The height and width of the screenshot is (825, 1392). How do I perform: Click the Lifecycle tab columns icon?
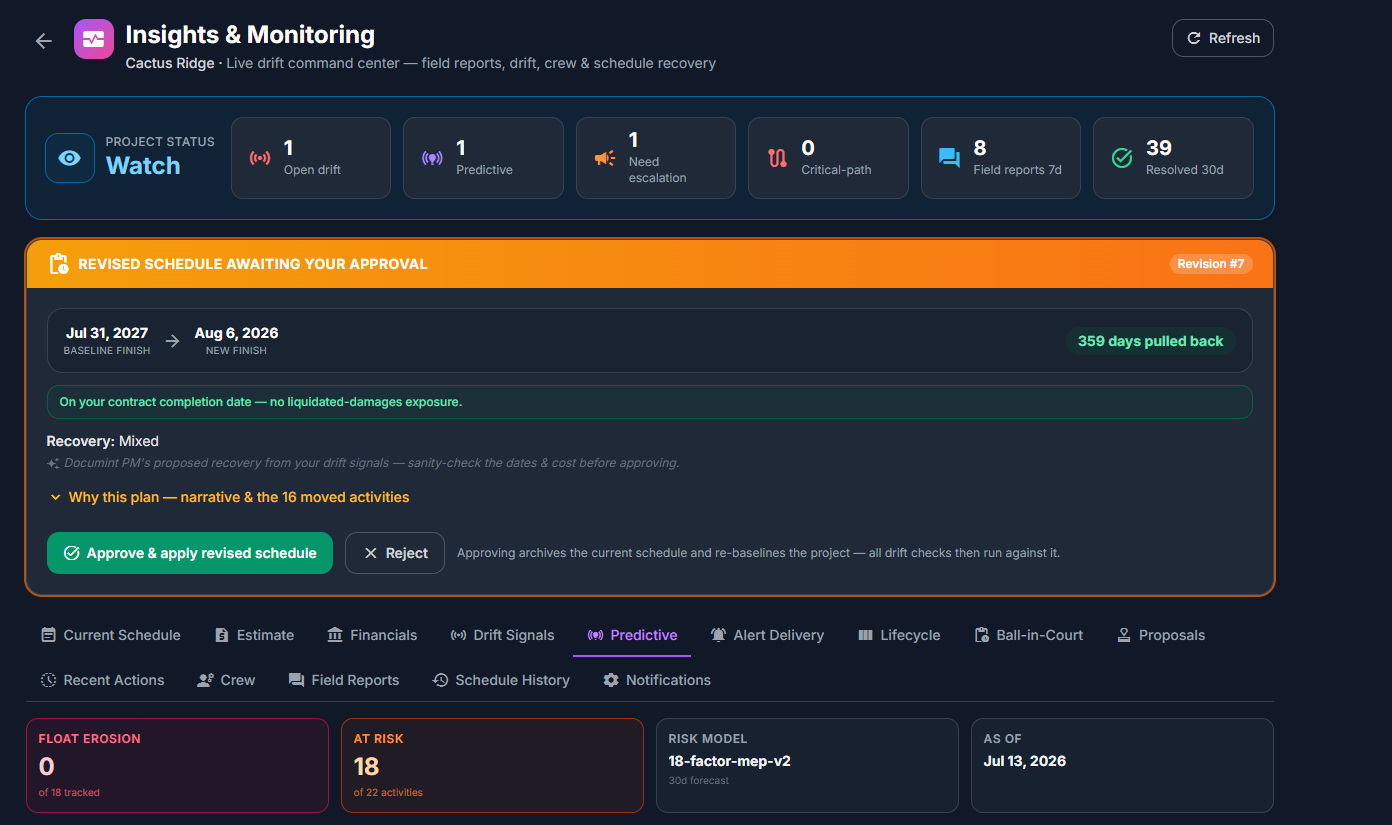pos(865,635)
